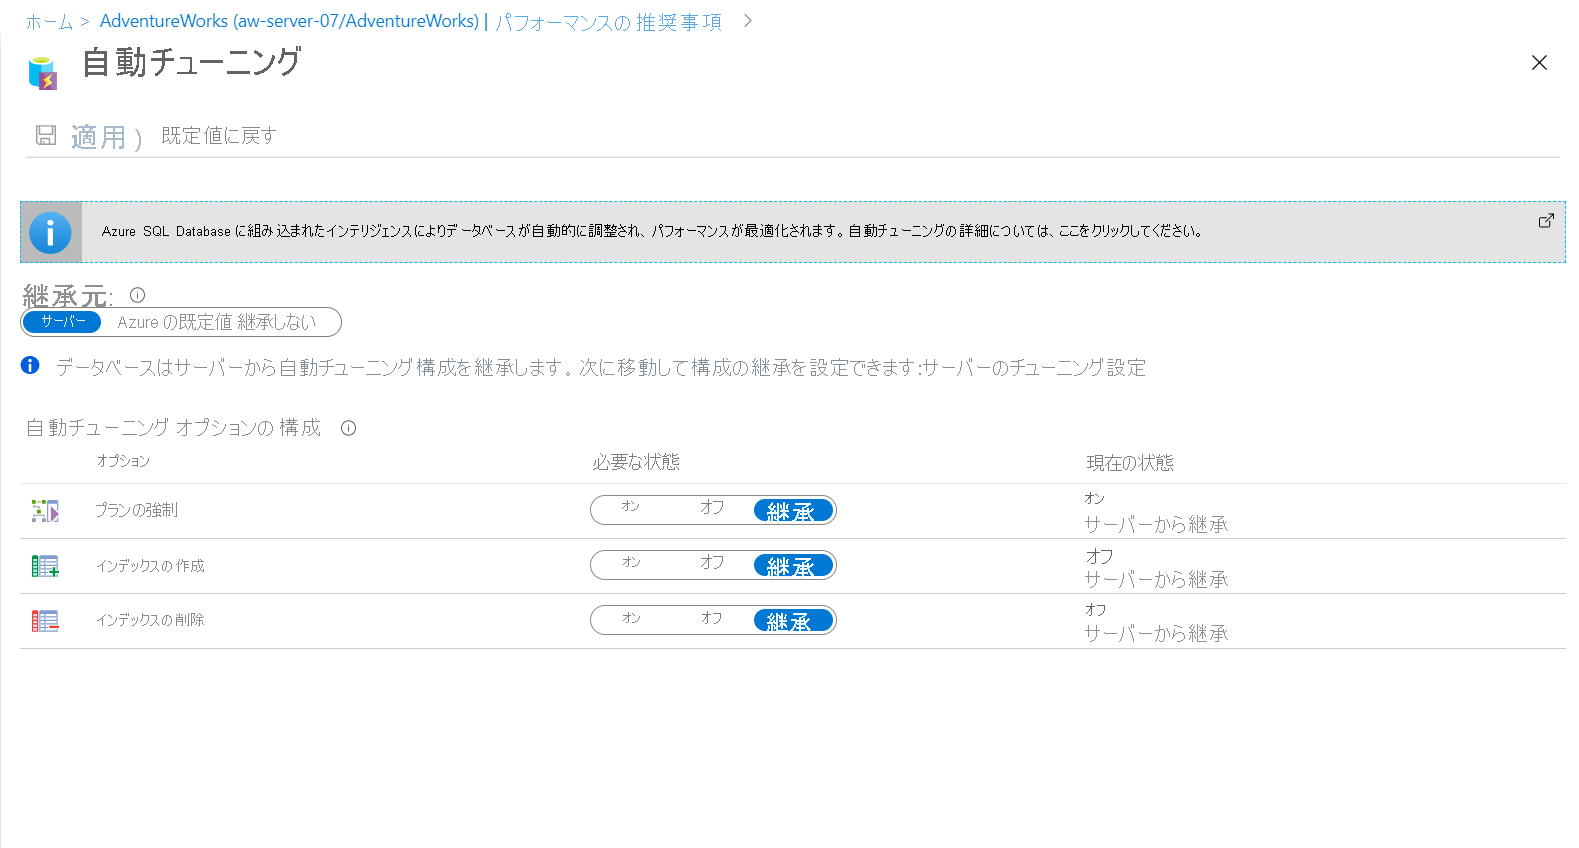This screenshot has height=848, width=1579.
Task: Set インデックスの削除 to オン
Action: pos(631,618)
